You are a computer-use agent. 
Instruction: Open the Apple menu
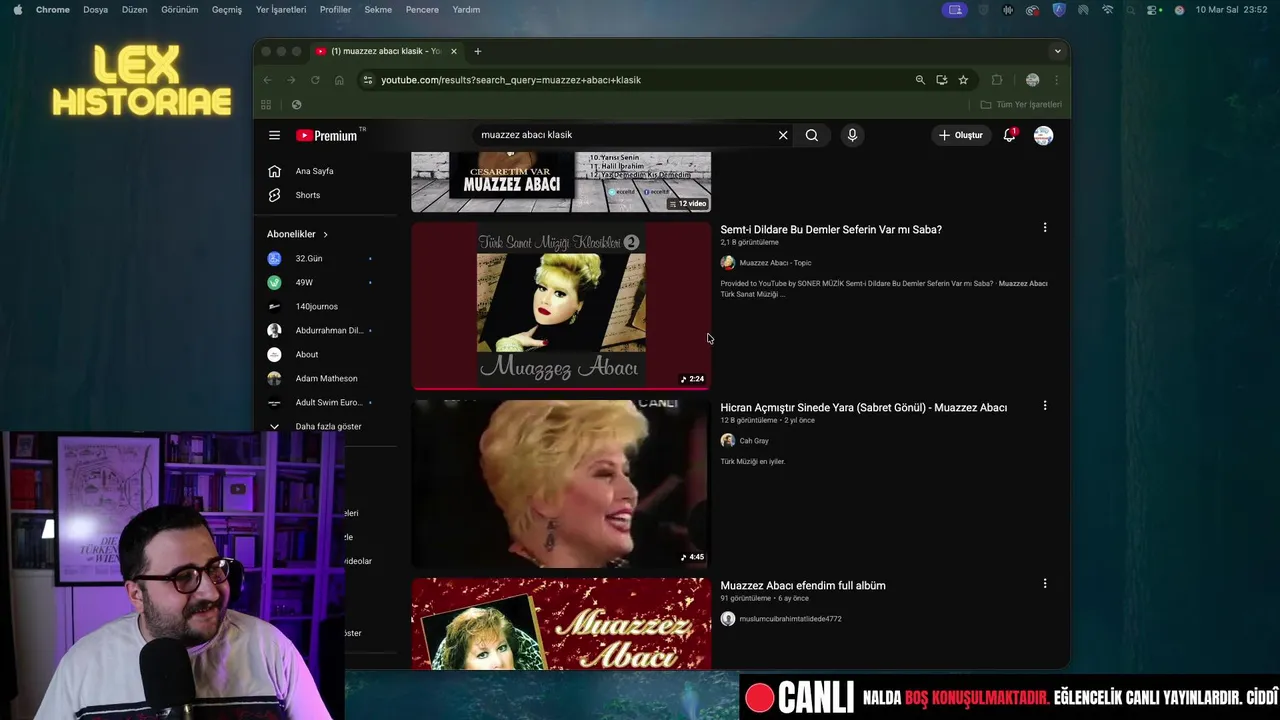pos(17,10)
